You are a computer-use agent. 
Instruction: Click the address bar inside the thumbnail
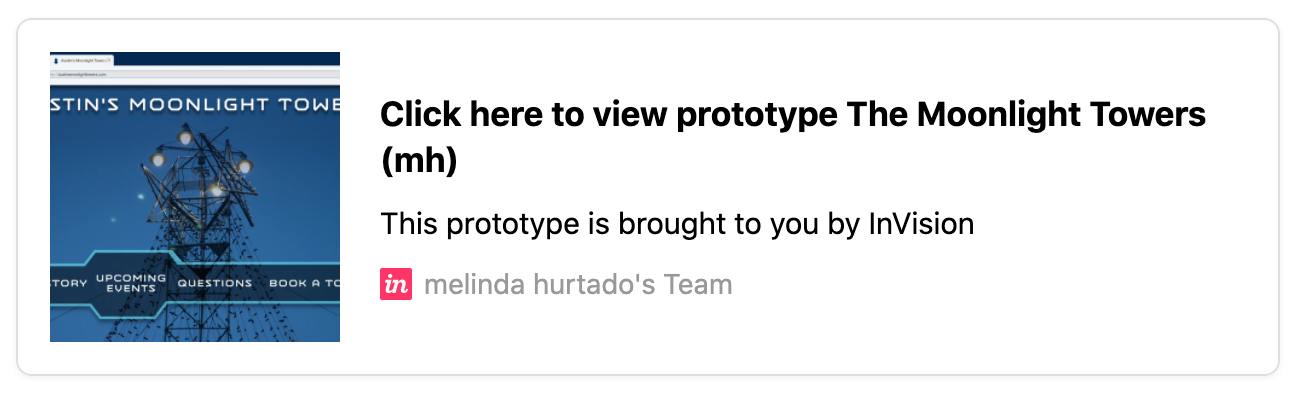(195, 73)
